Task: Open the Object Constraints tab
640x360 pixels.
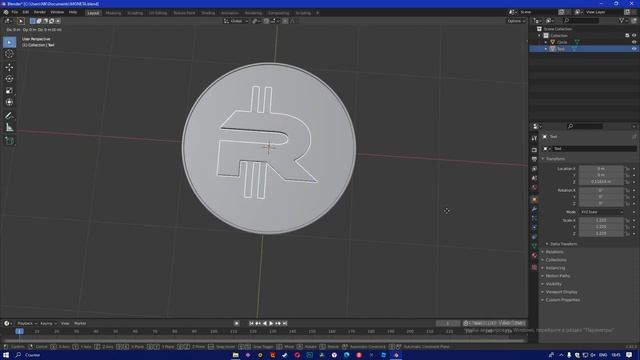Action: [534, 237]
